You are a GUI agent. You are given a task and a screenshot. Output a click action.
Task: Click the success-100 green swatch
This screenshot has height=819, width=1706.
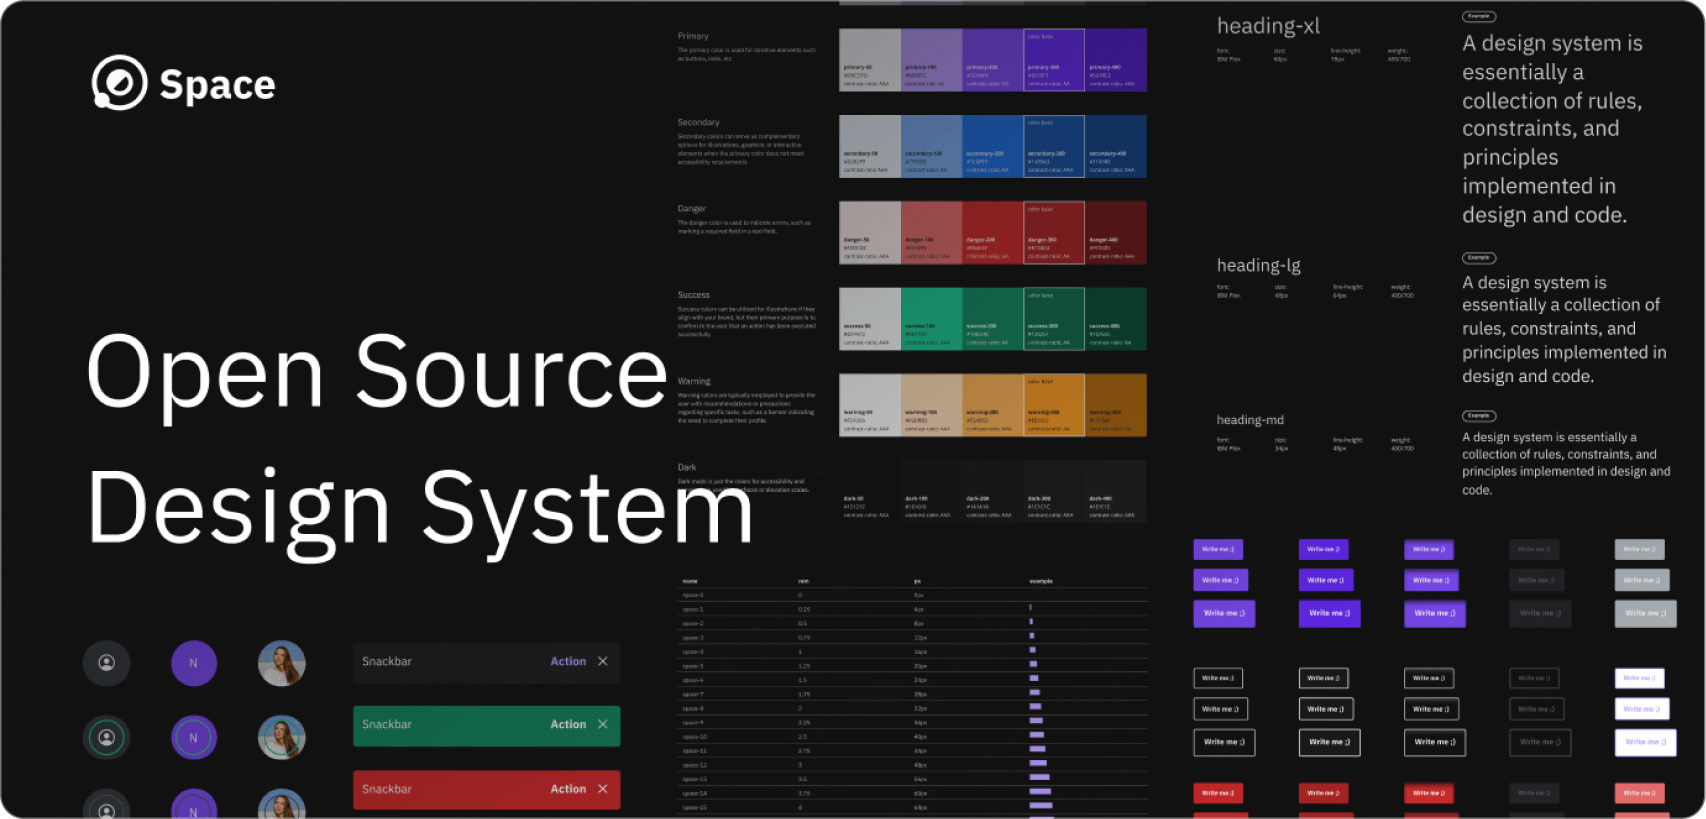(932, 319)
